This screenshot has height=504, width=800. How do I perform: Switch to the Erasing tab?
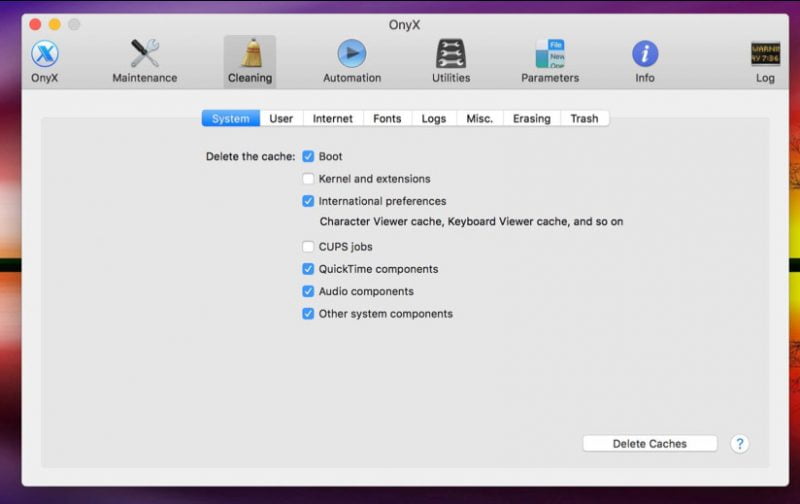(532, 118)
